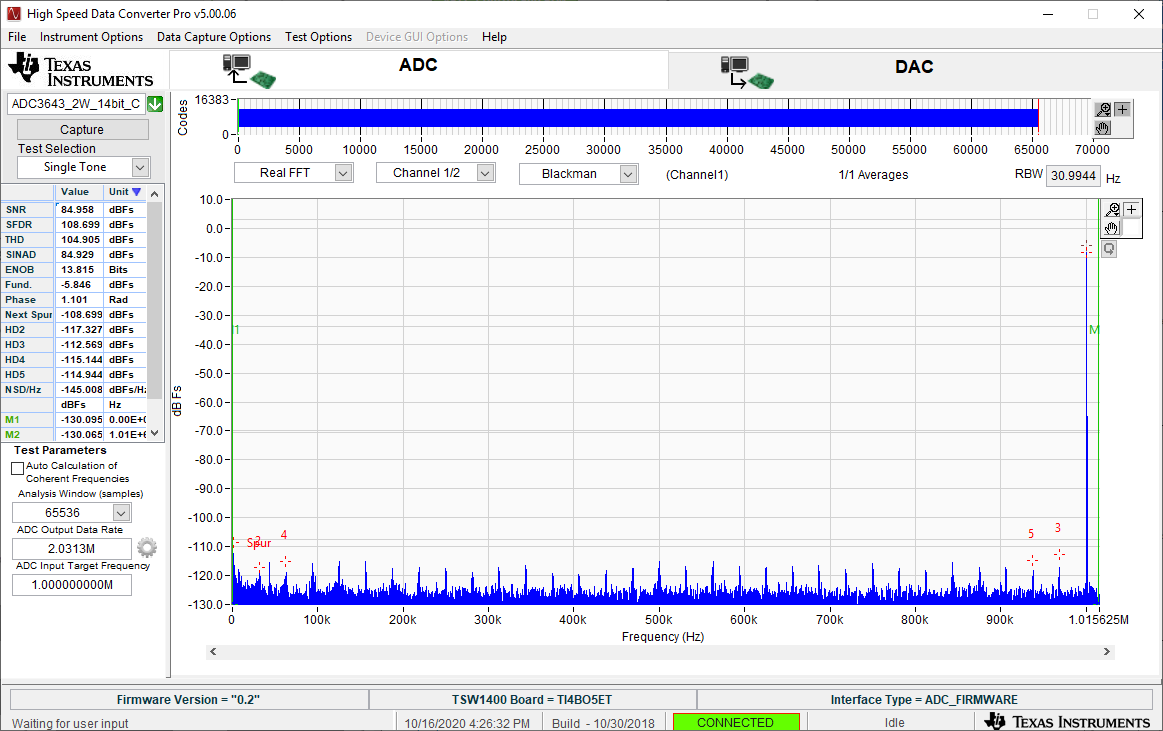Select the pan hand tool on the FFT plot
The image size is (1163, 731).
point(1110,229)
